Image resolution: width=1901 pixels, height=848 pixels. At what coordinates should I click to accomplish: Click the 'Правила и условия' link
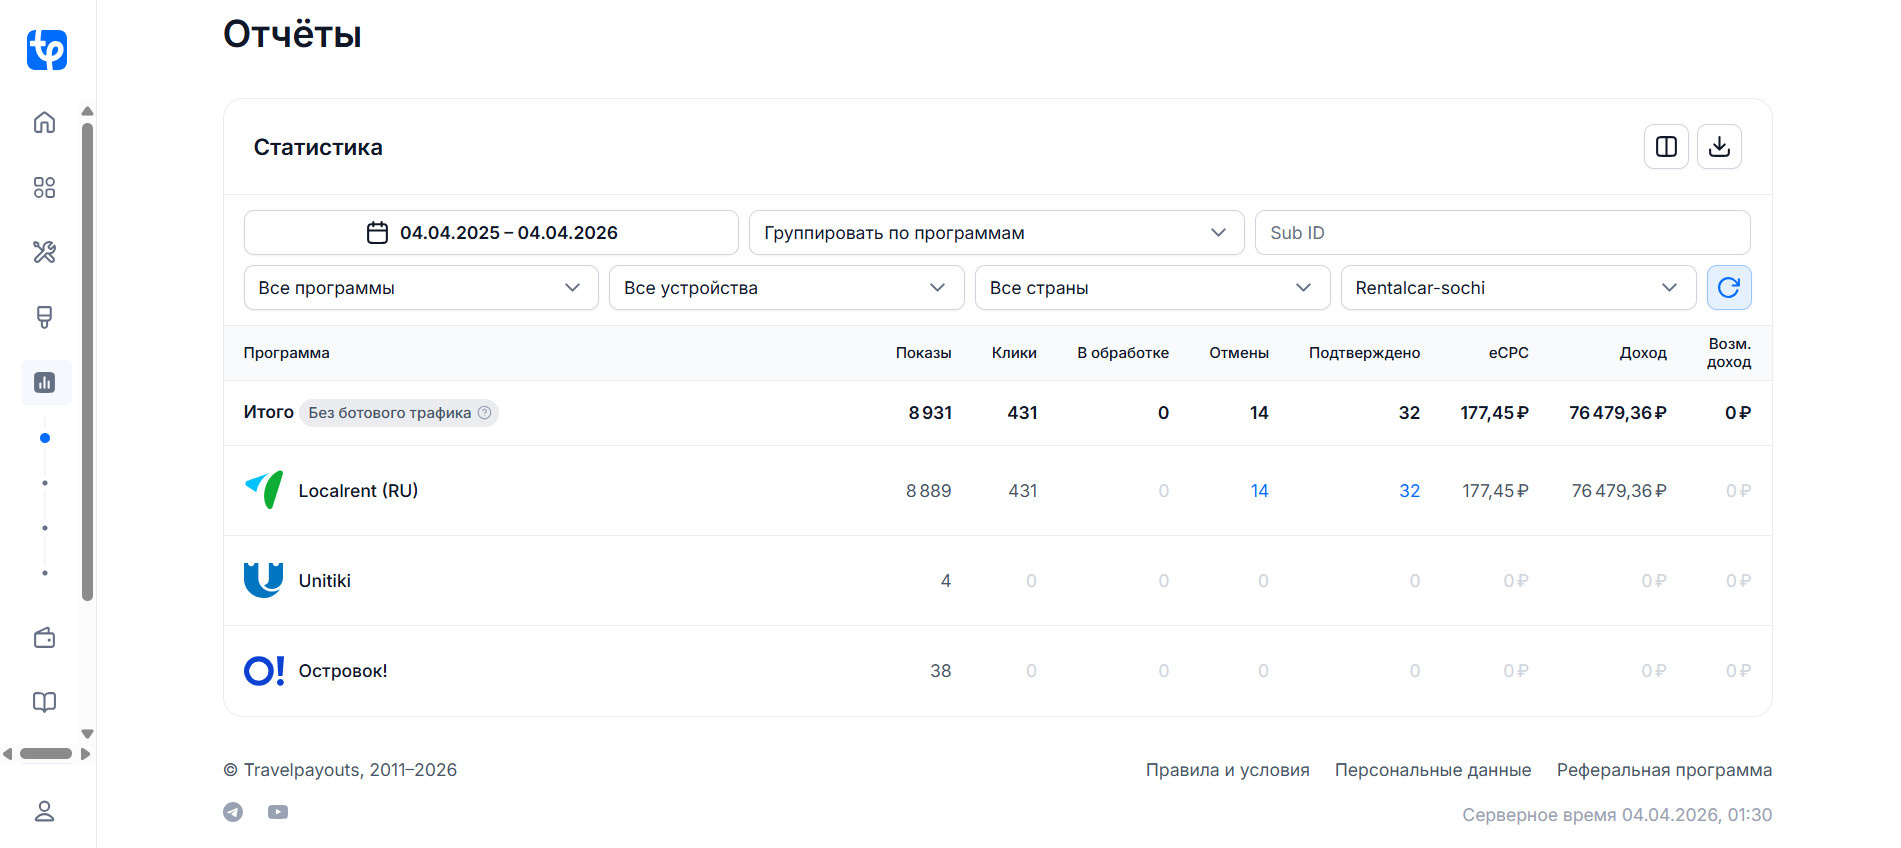click(x=1227, y=770)
